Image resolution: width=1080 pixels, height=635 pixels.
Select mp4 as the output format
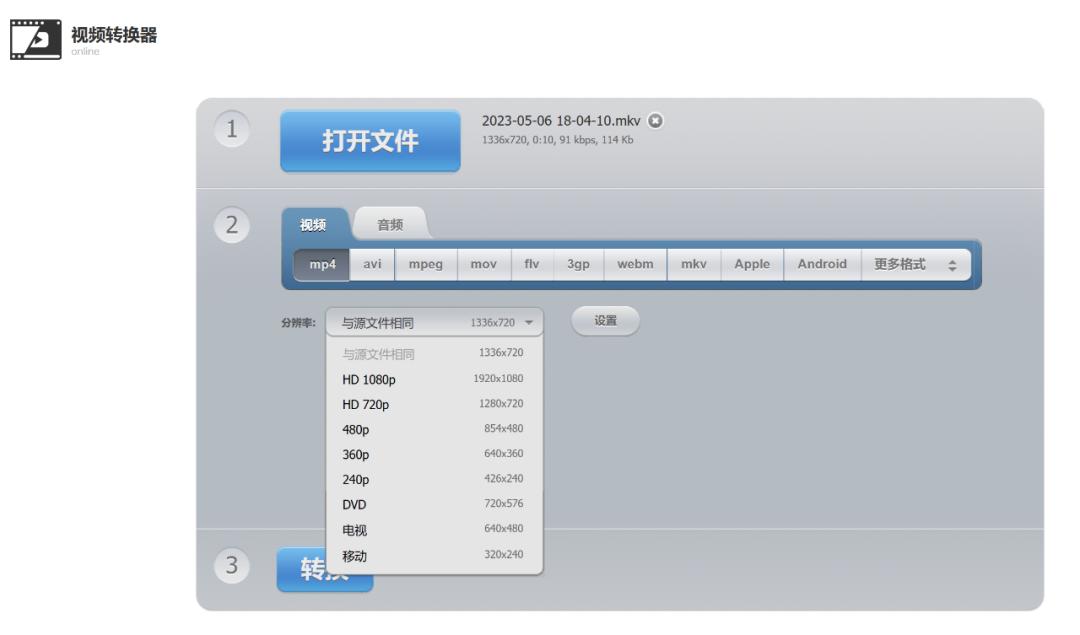321,263
